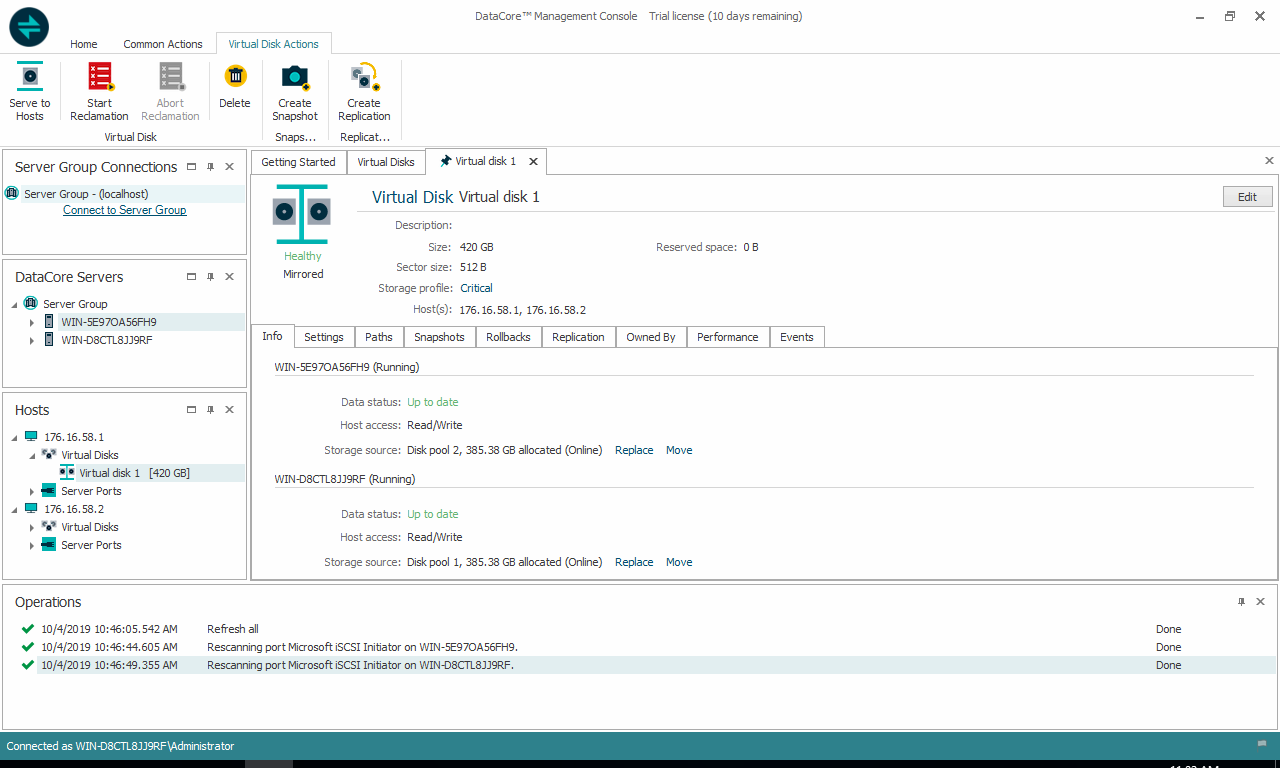1280x768 pixels.
Task: Click the host icon for 176.16.58.2
Action: click(31, 509)
